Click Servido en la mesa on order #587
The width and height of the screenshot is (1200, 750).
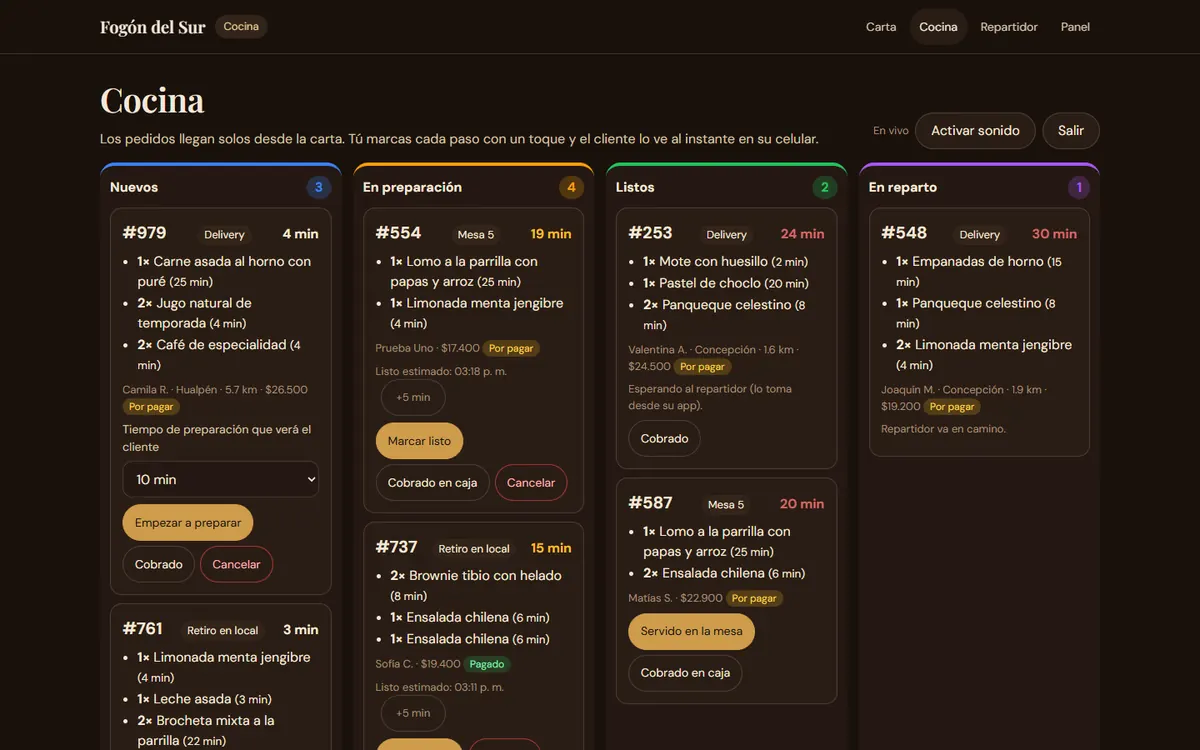pyautogui.click(x=692, y=631)
